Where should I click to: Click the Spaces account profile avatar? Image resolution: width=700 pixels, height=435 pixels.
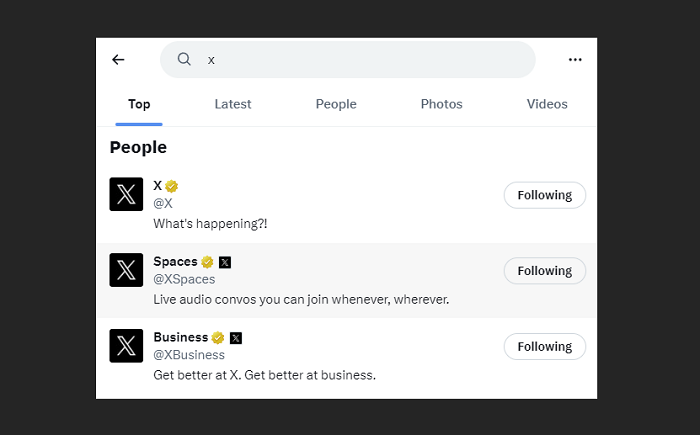pos(126,270)
